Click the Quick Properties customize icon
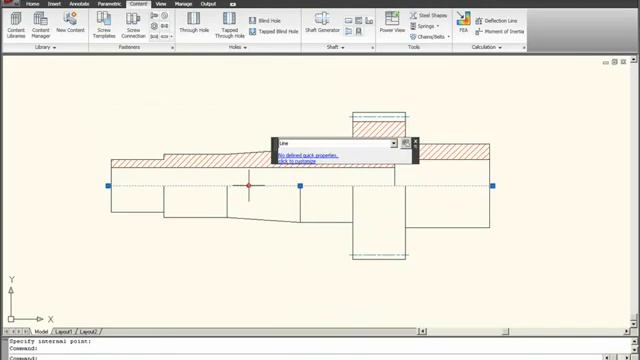The height and width of the screenshot is (360, 640). [x=405, y=143]
